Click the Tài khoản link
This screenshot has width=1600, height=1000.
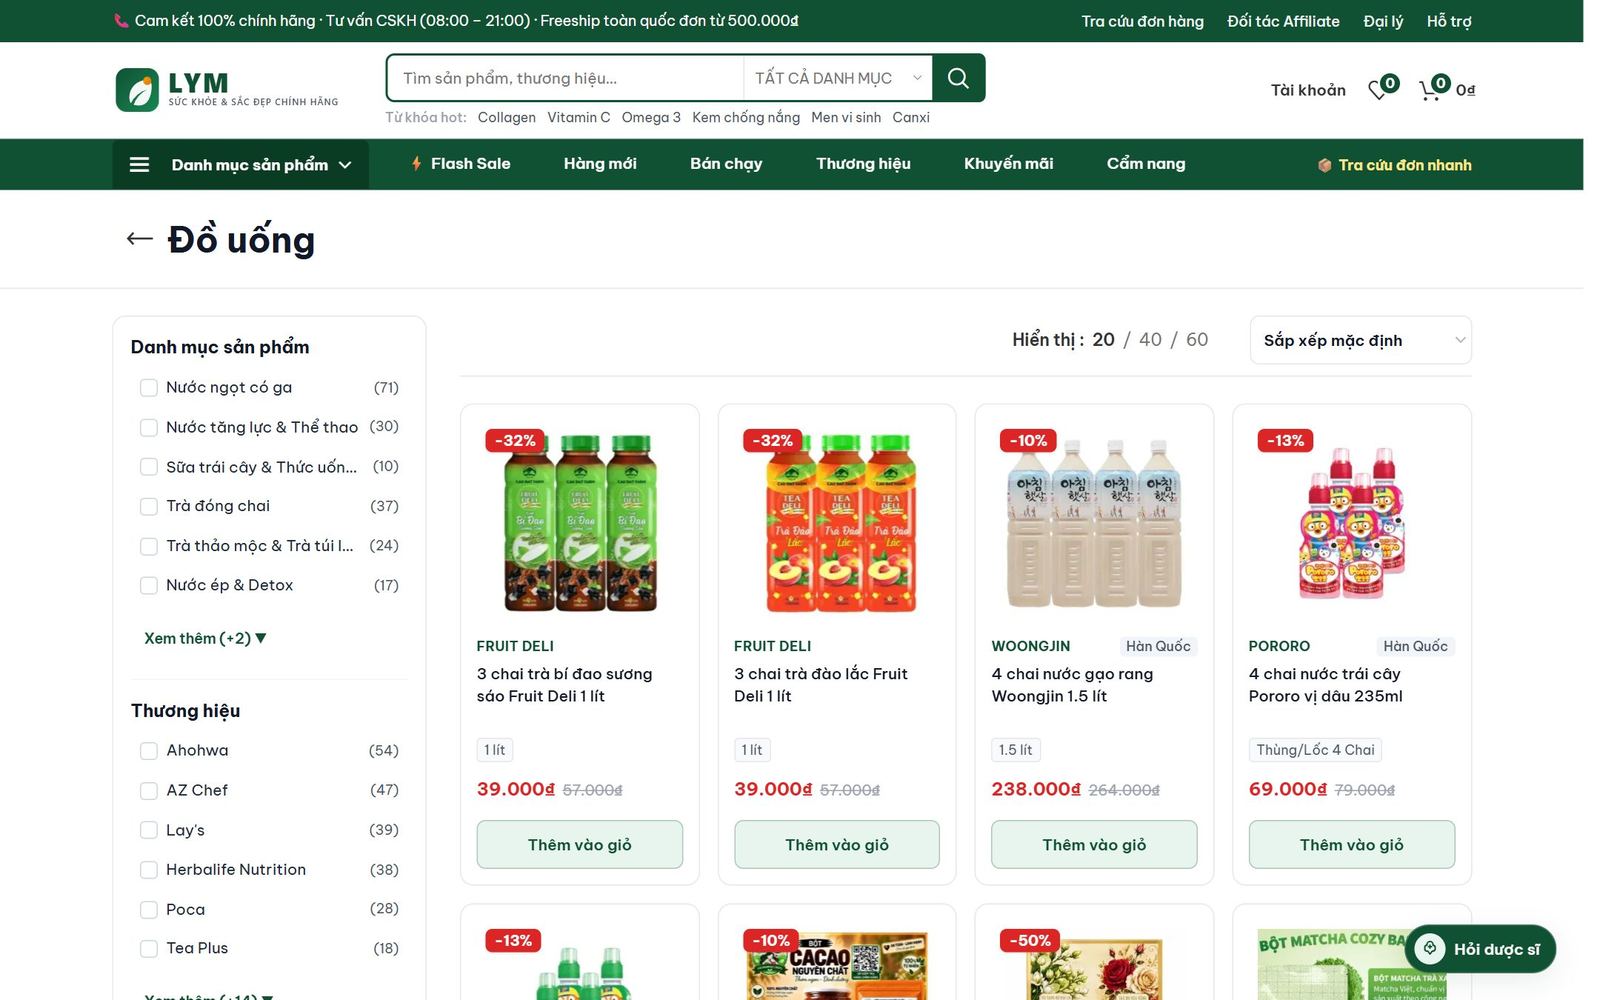tap(1308, 90)
